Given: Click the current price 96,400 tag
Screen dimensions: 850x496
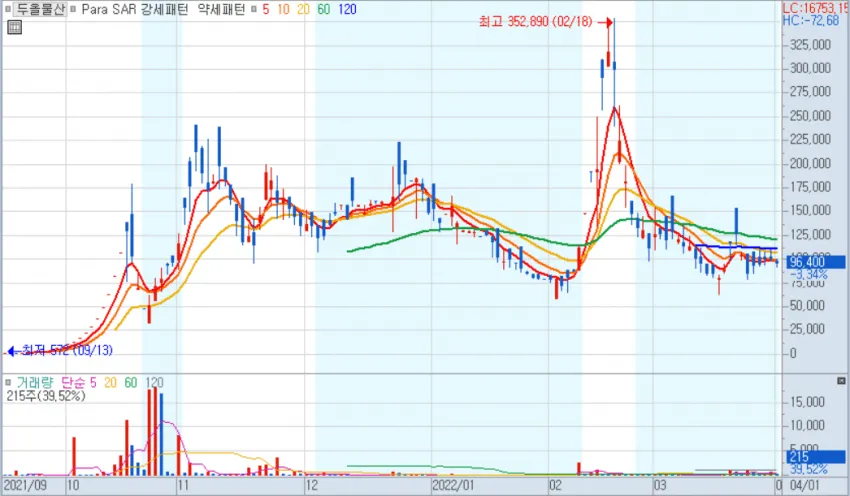Looking at the screenshot, I should pyautogui.click(x=815, y=262).
